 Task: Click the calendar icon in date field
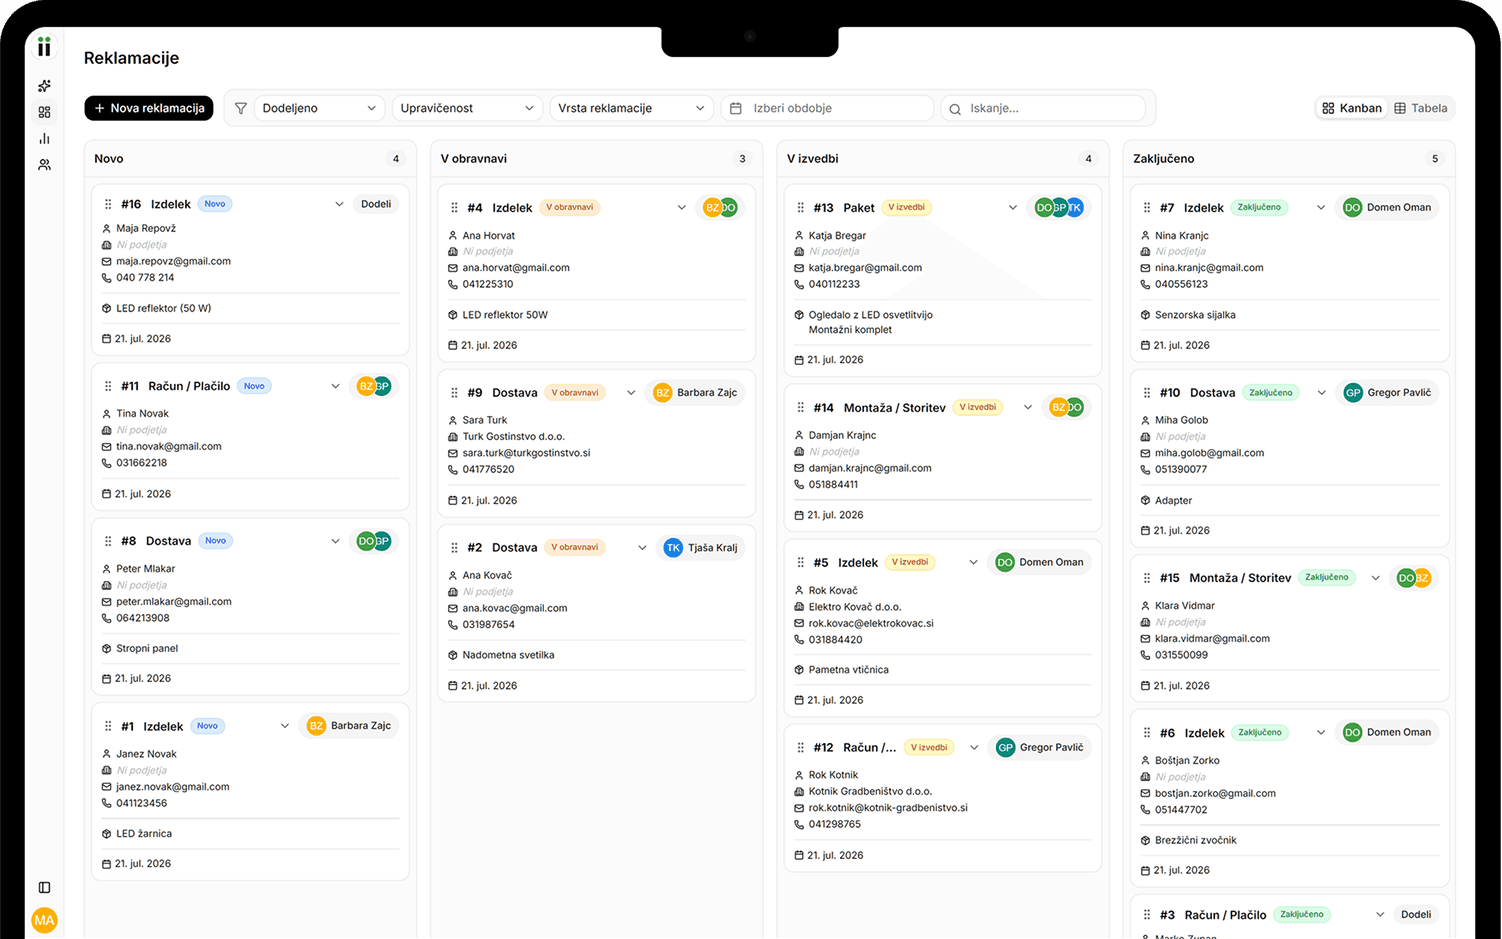[x=736, y=108]
